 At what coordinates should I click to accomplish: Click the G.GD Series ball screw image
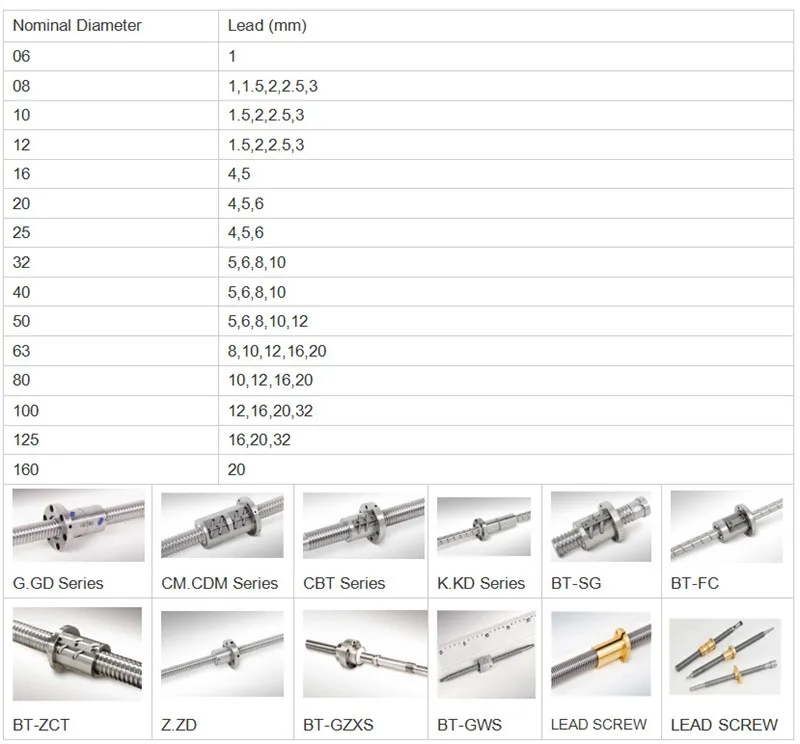tap(79, 526)
